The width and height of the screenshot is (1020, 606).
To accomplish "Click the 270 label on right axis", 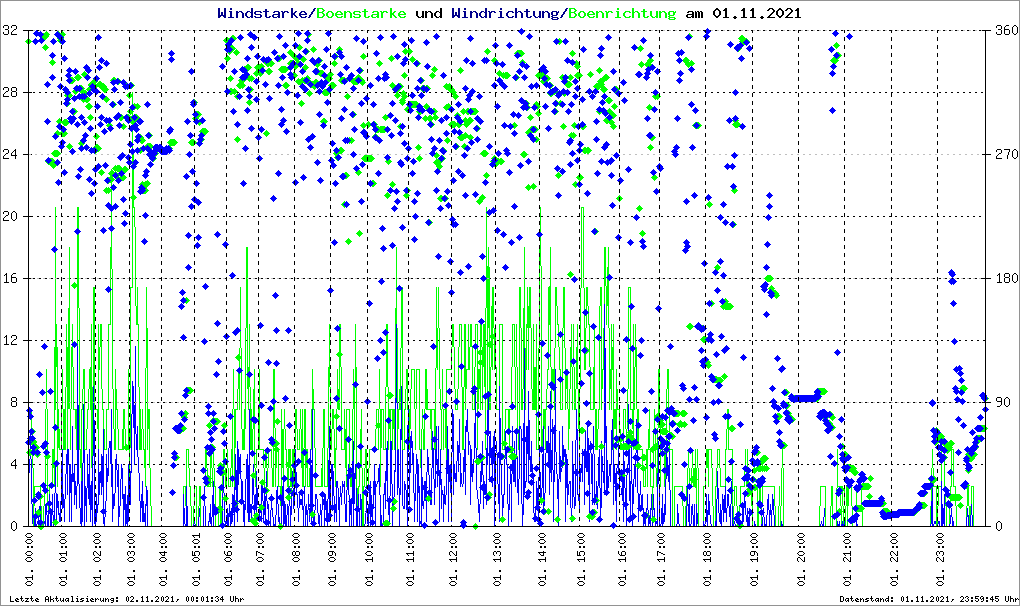I will [x=1005, y=155].
